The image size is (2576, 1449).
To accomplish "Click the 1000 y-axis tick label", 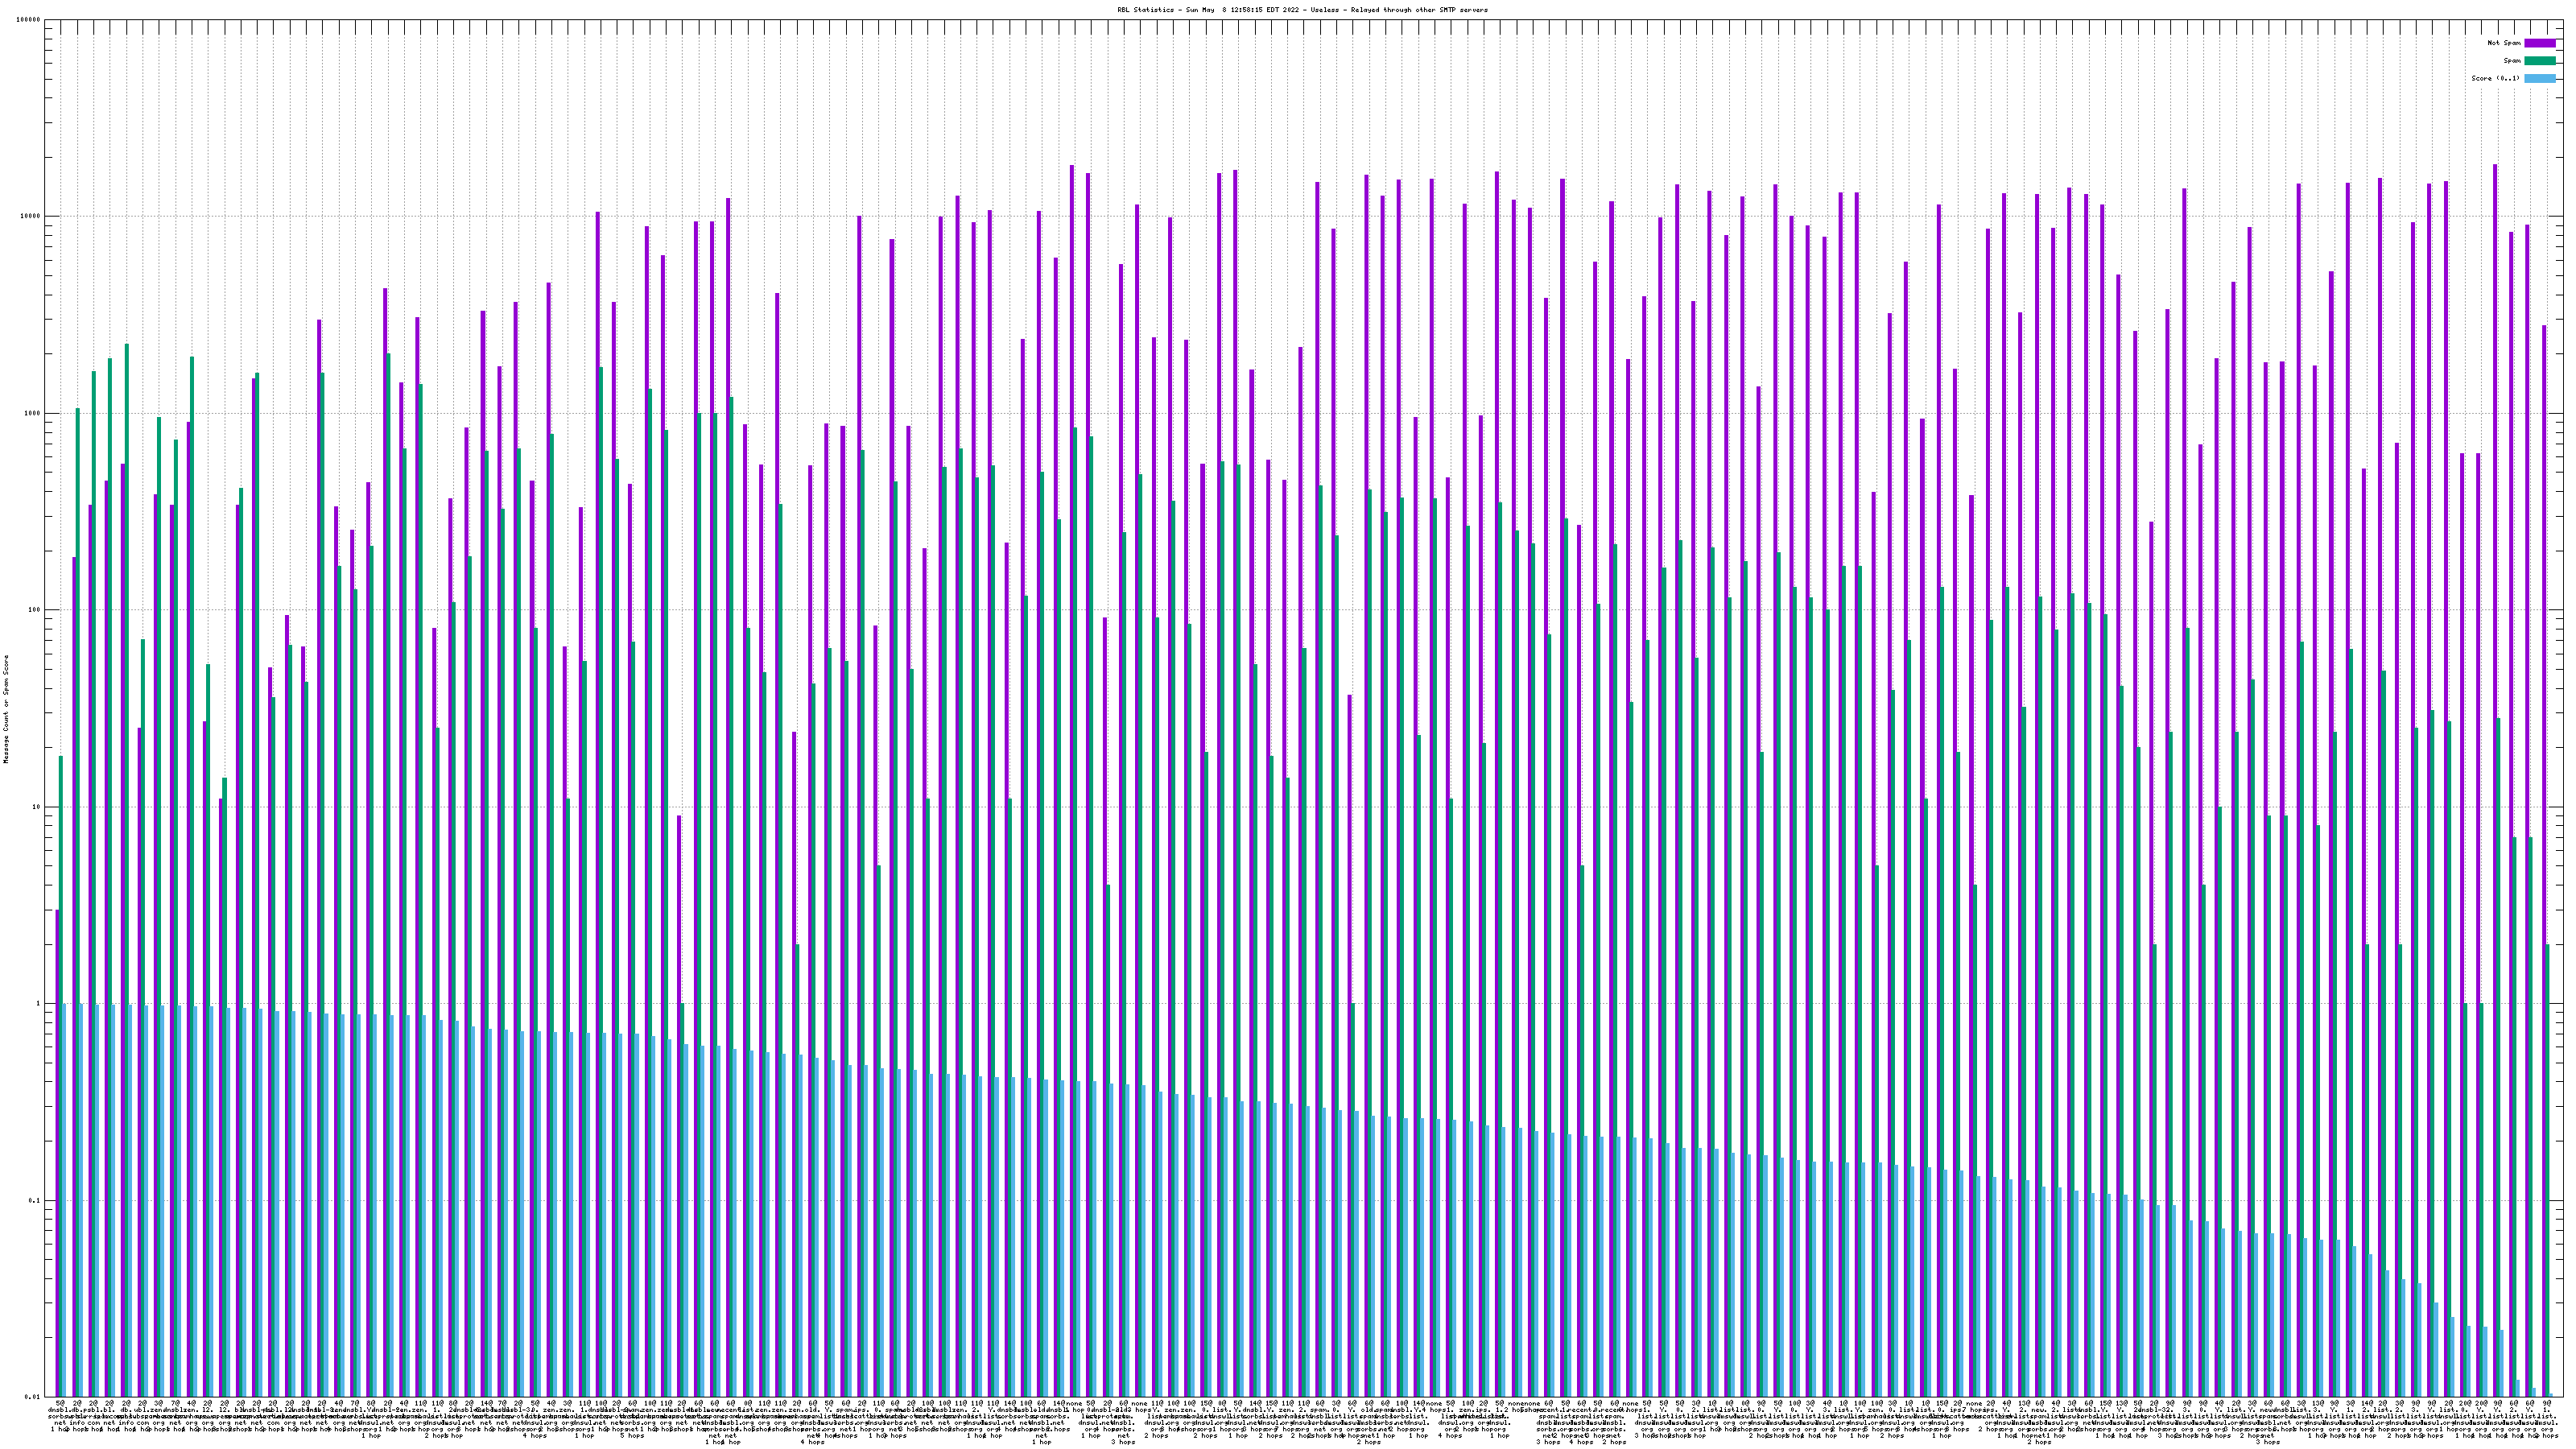I will pos(33,413).
